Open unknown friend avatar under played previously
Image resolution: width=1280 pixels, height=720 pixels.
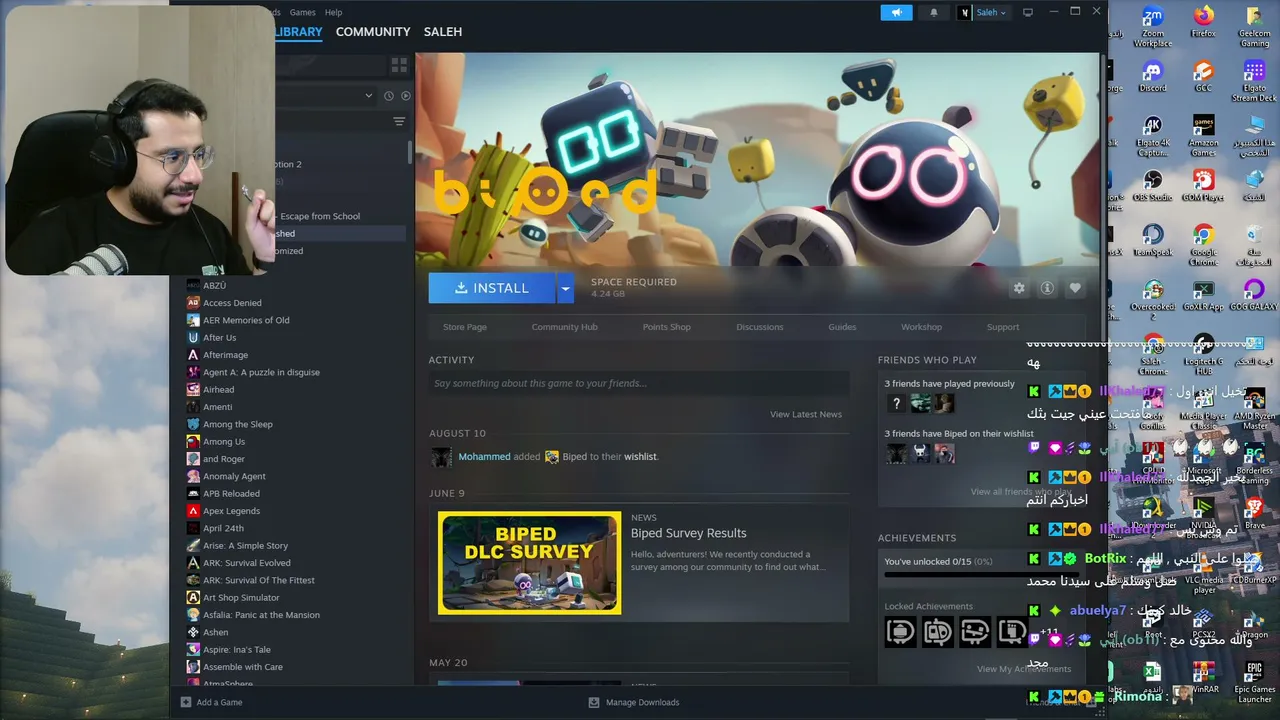[896, 403]
